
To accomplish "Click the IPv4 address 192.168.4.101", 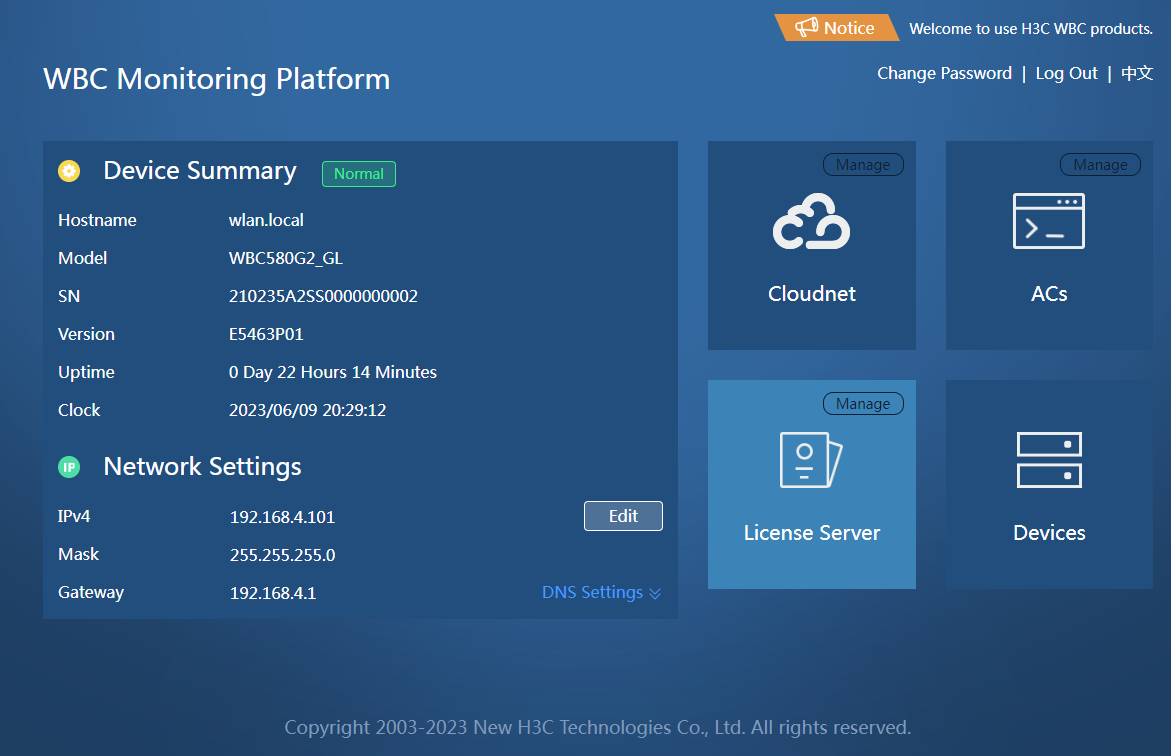I will click(x=282, y=517).
